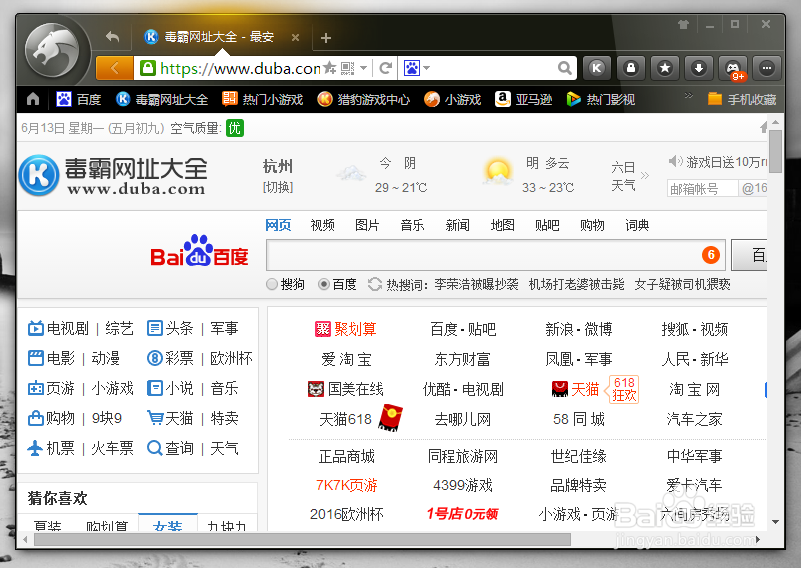Go back with the orange back button
This screenshot has height=568, width=801.
click(x=114, y=68)
